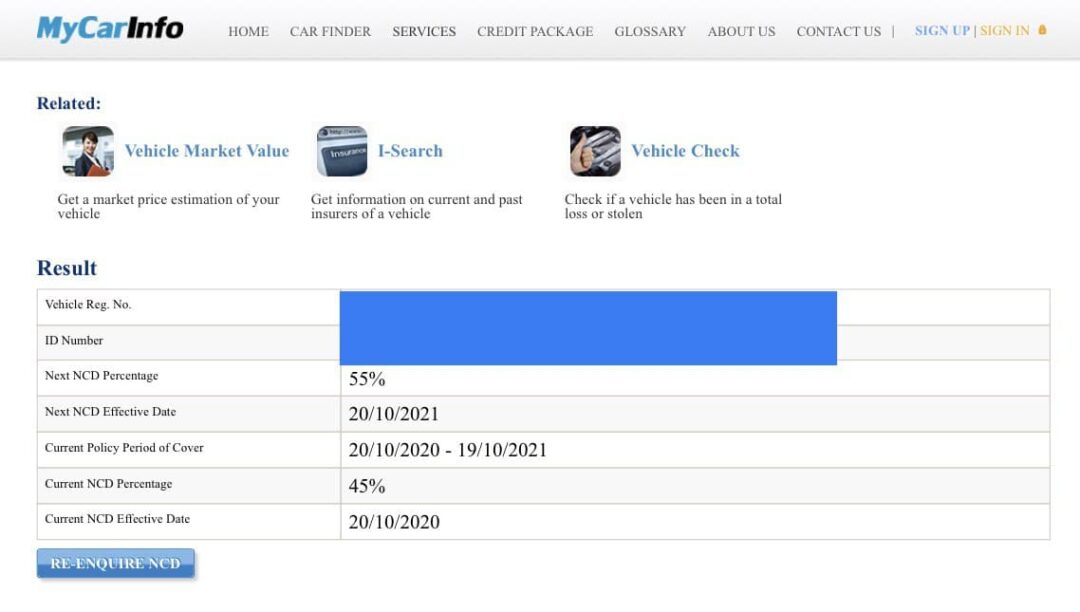Open the Glossary menu item
The image size is (1080, 612).
[650, 32]
